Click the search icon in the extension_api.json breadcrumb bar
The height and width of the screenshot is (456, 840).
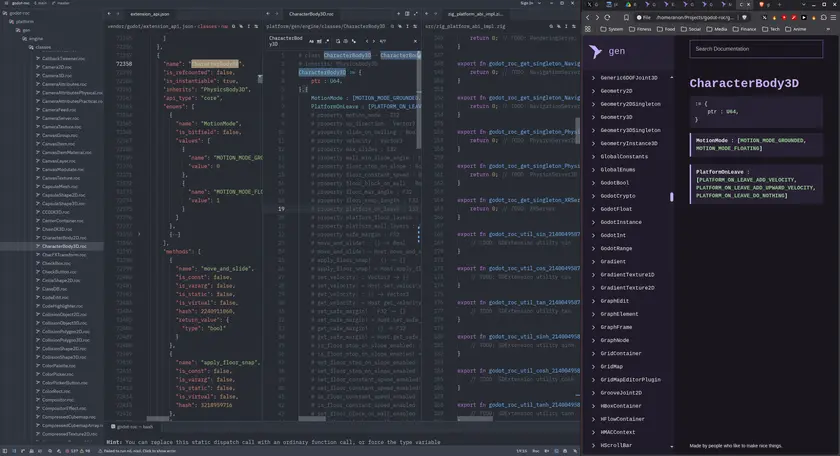click(x=233, y=26)
